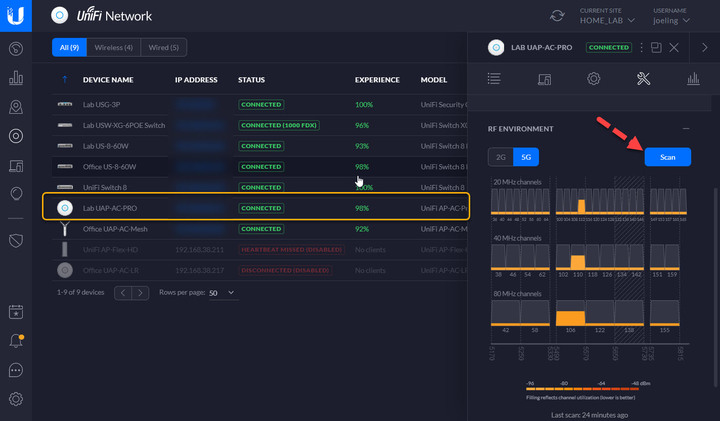Sort by Device Name column

(108, 79)
